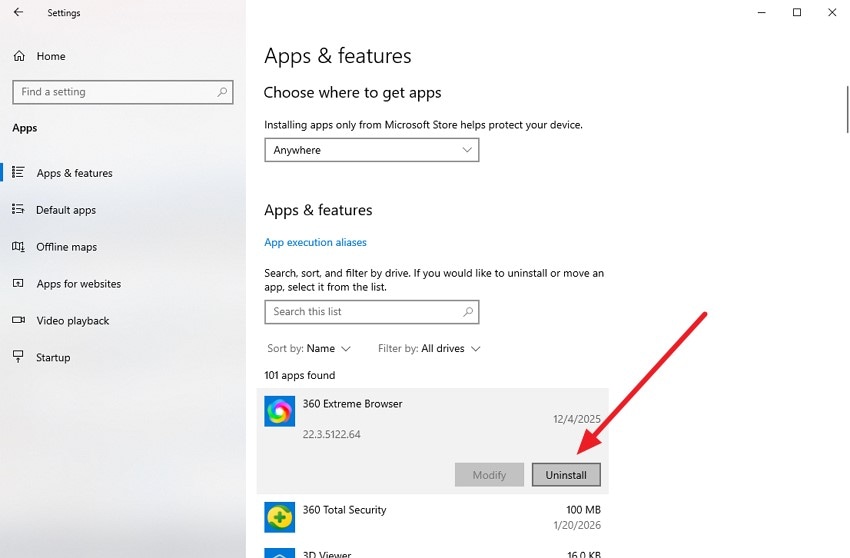Click the back arrow in Settings
The image size is (850, 558).
(x=18, y=12)
